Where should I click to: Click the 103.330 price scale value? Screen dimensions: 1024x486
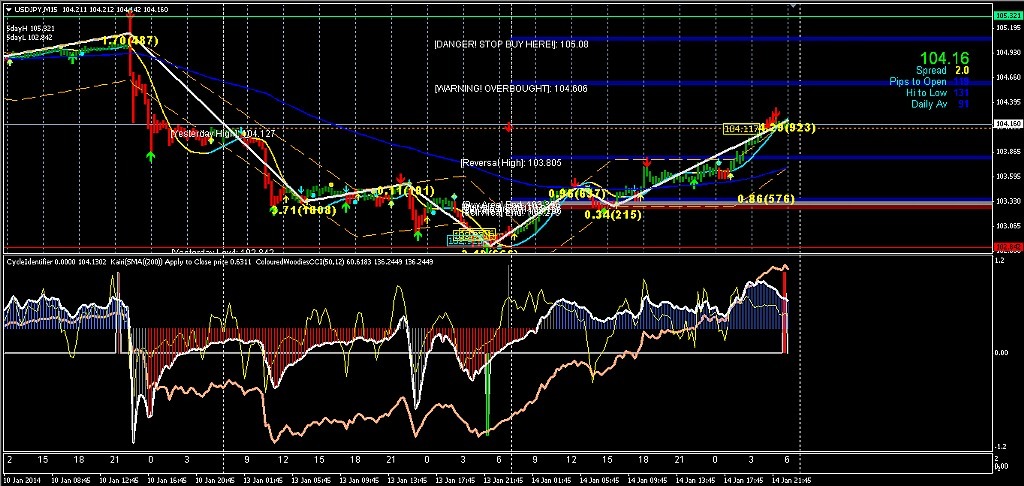coord(1008,201)
